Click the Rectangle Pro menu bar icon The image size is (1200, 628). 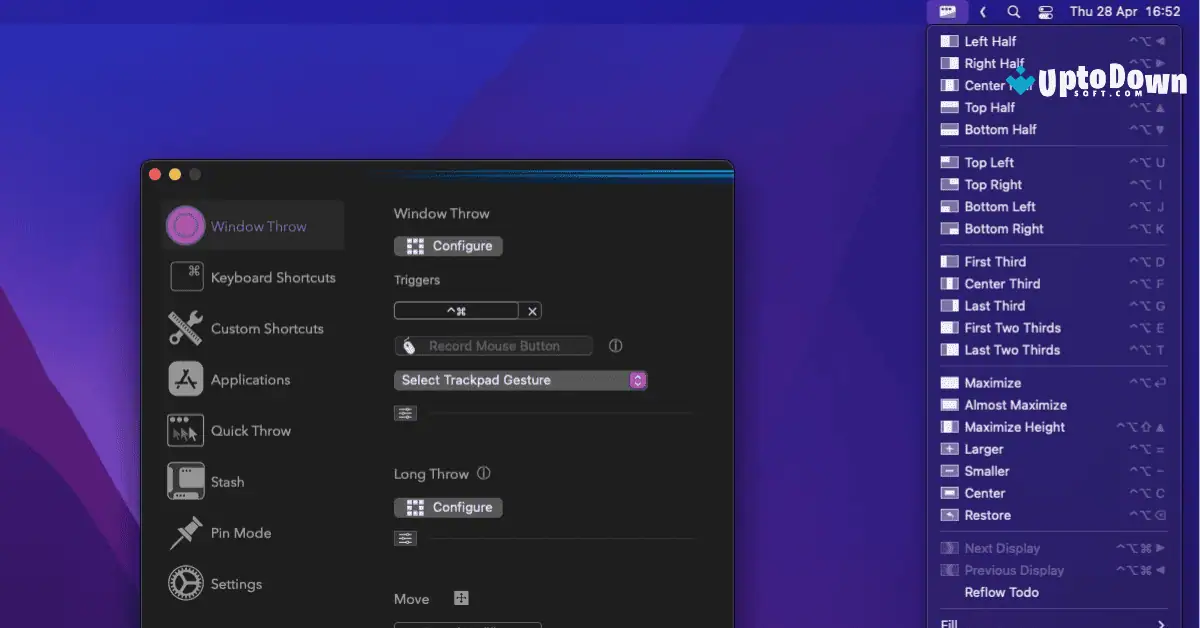coord(947,11)
